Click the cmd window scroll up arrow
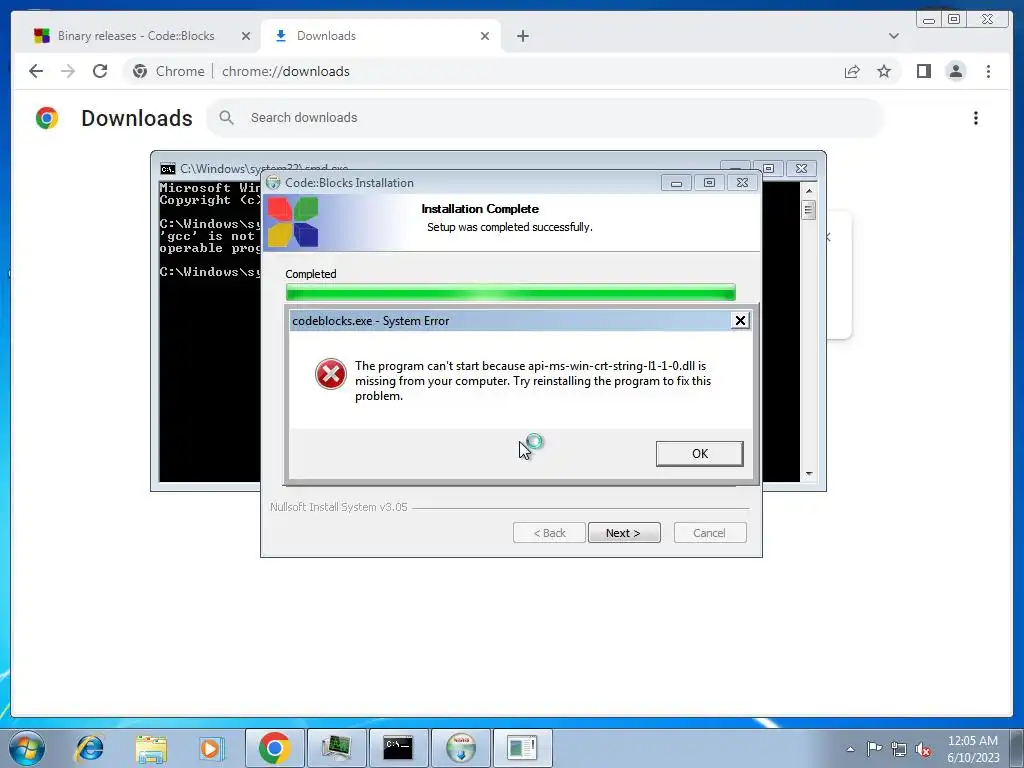Screen dimensions: 1024x768 pos(809,191)
